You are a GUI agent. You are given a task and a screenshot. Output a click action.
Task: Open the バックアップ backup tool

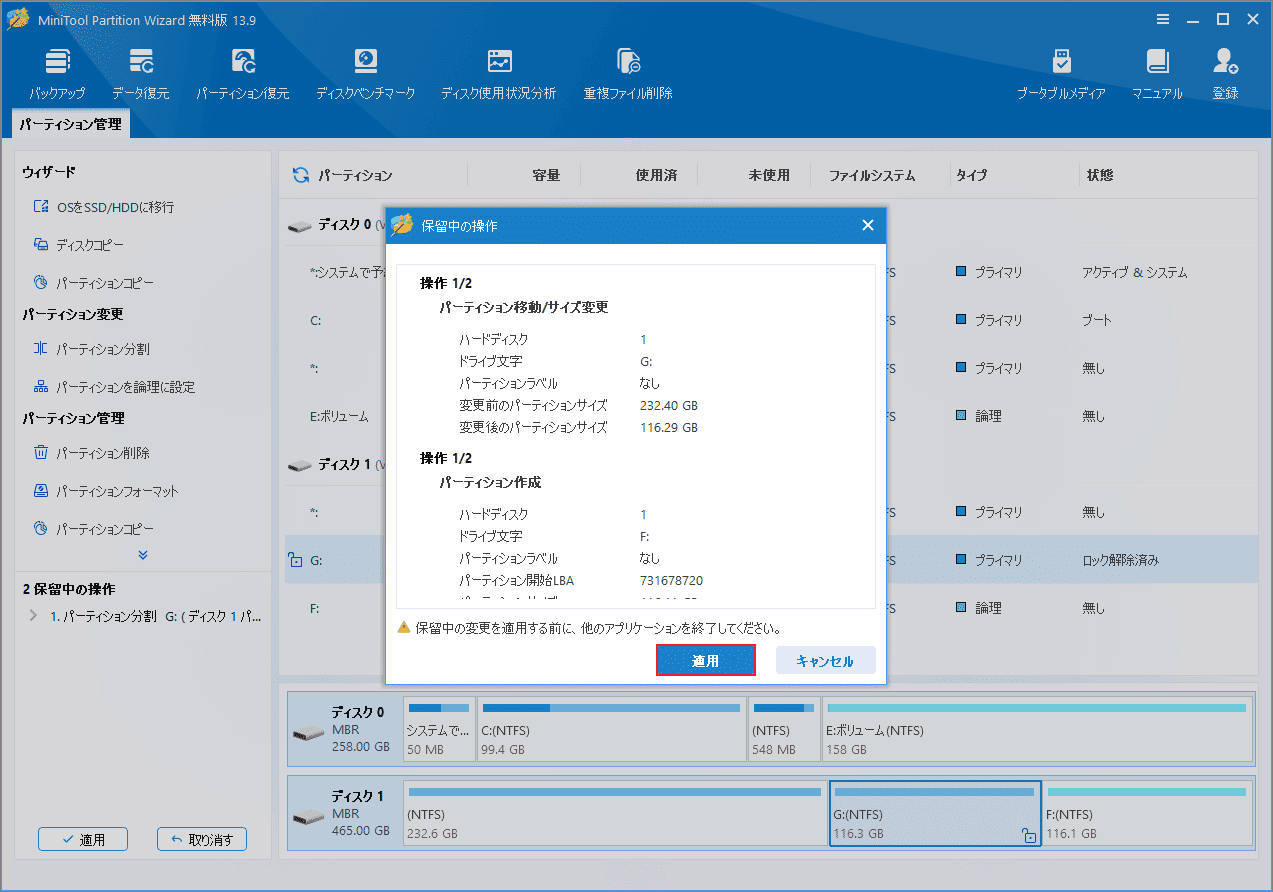(x=57, y=73)
